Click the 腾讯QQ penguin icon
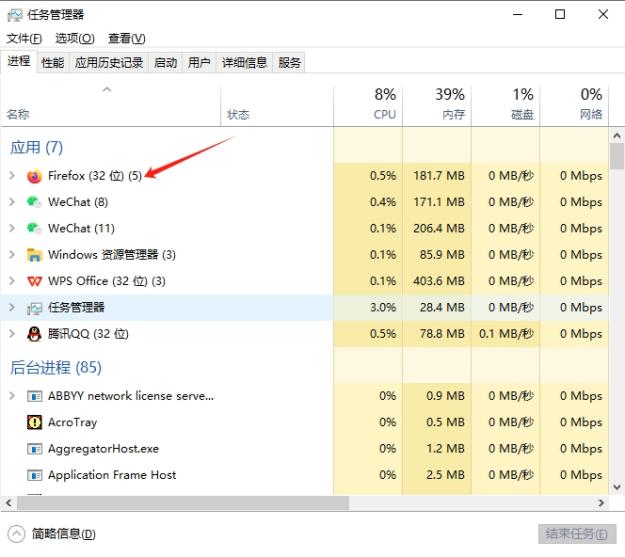Screen dimensions: 625x557 point(34,334)
